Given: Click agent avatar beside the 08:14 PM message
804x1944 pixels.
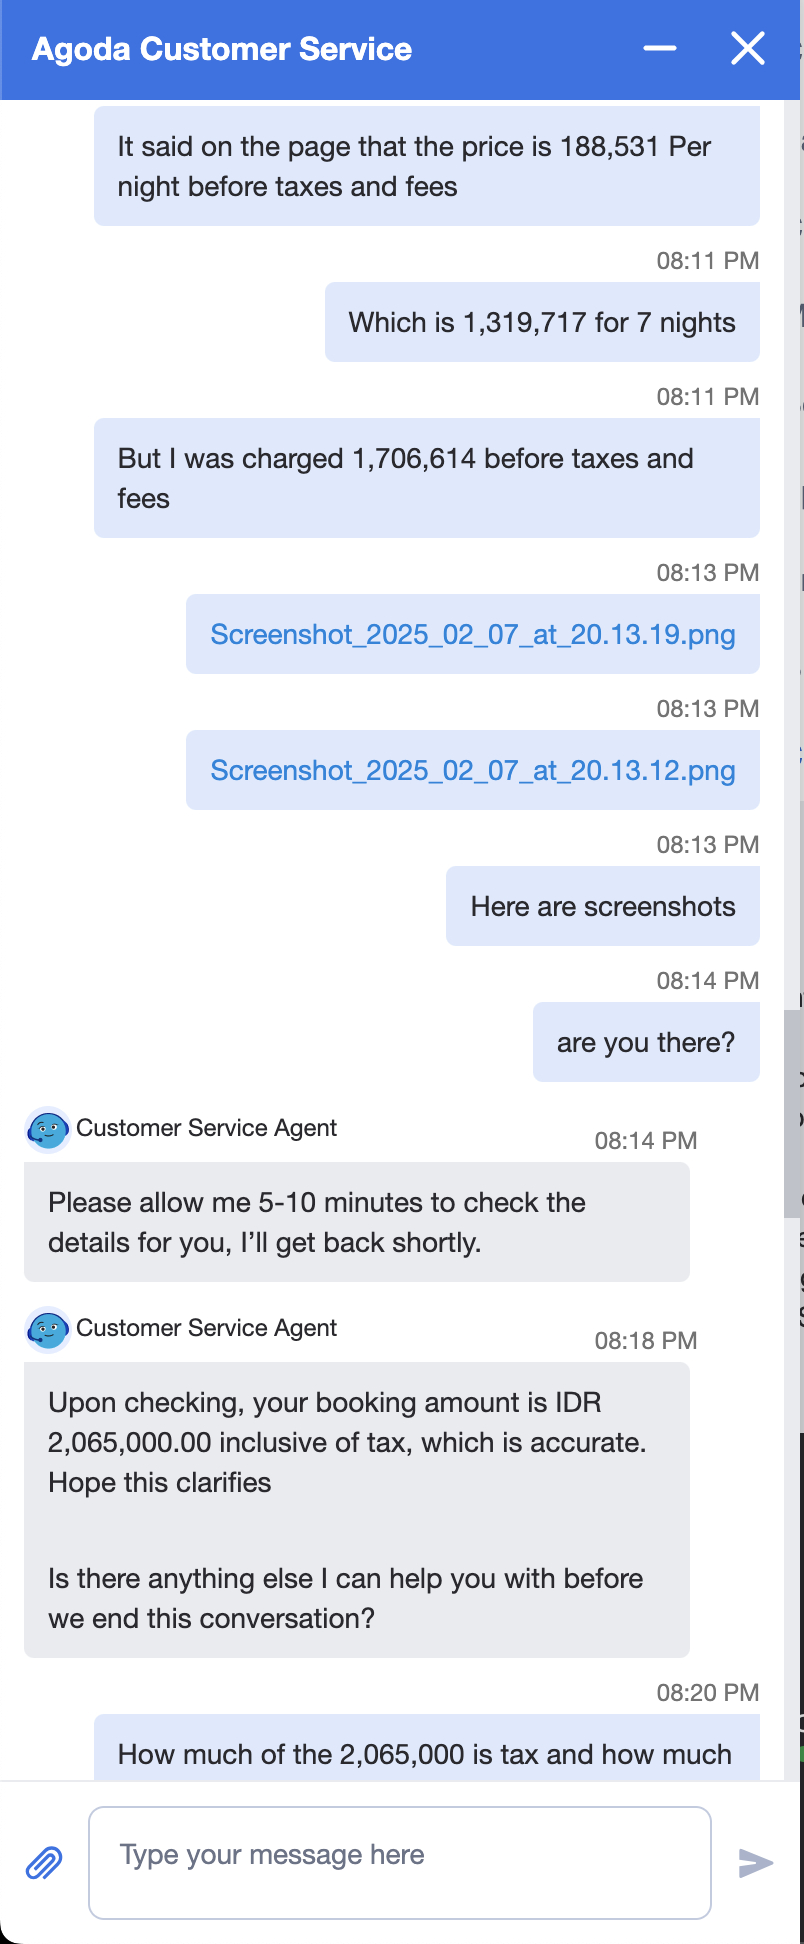Looking at the screenshot, I should click(x=47, y=1129).
